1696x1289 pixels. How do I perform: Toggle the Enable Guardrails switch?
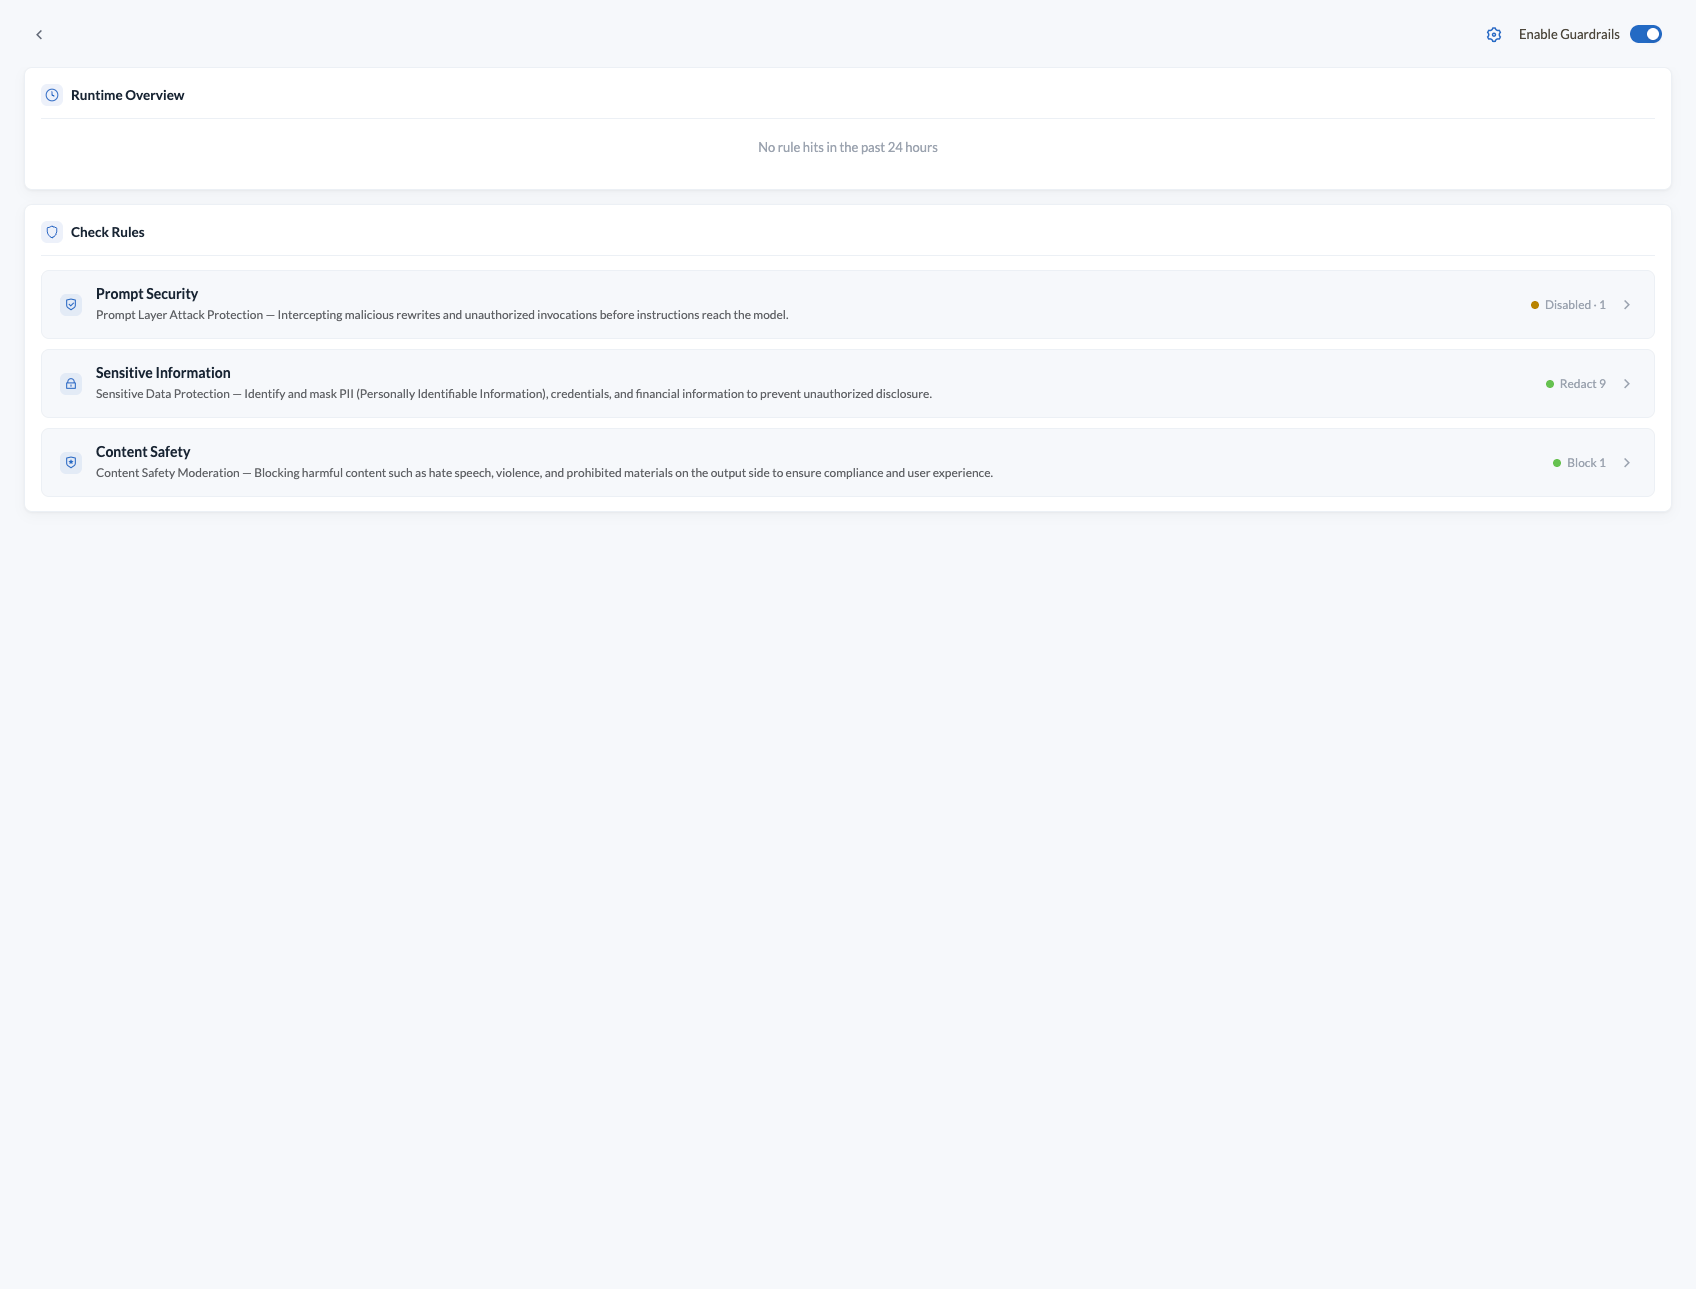click(1646, 34)
